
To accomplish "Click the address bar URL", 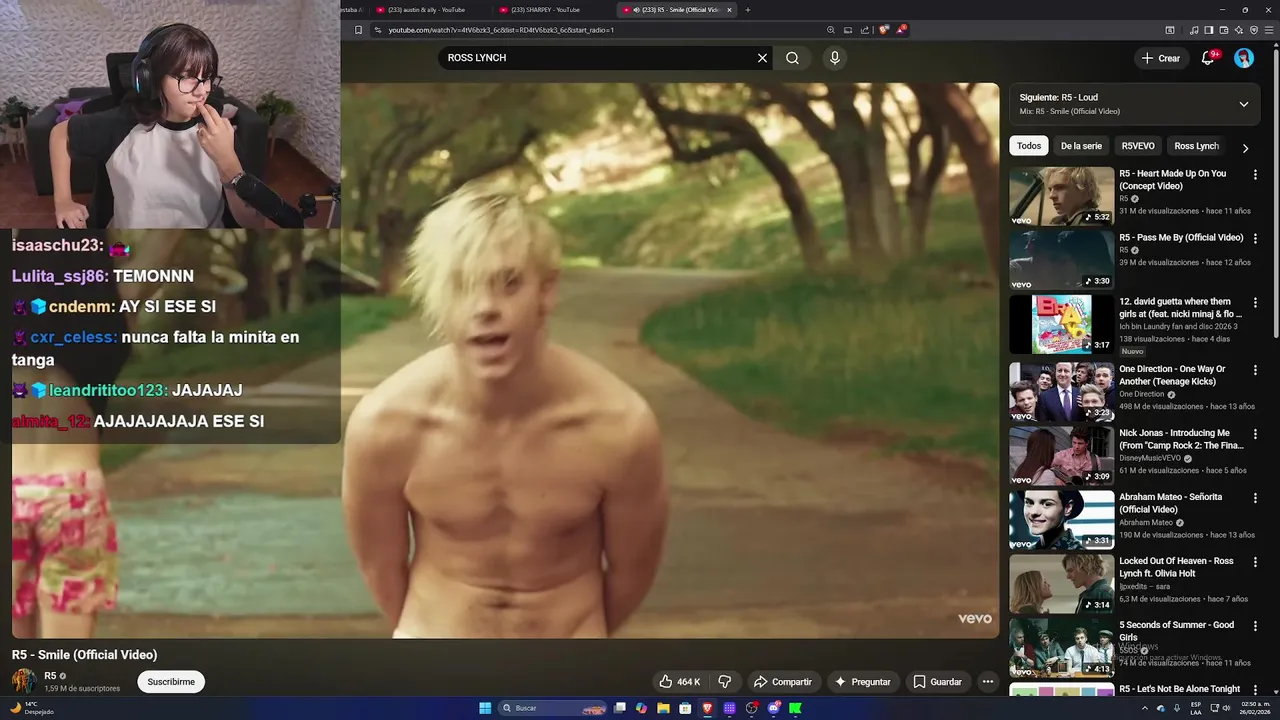I will click(x=501, y=30).
